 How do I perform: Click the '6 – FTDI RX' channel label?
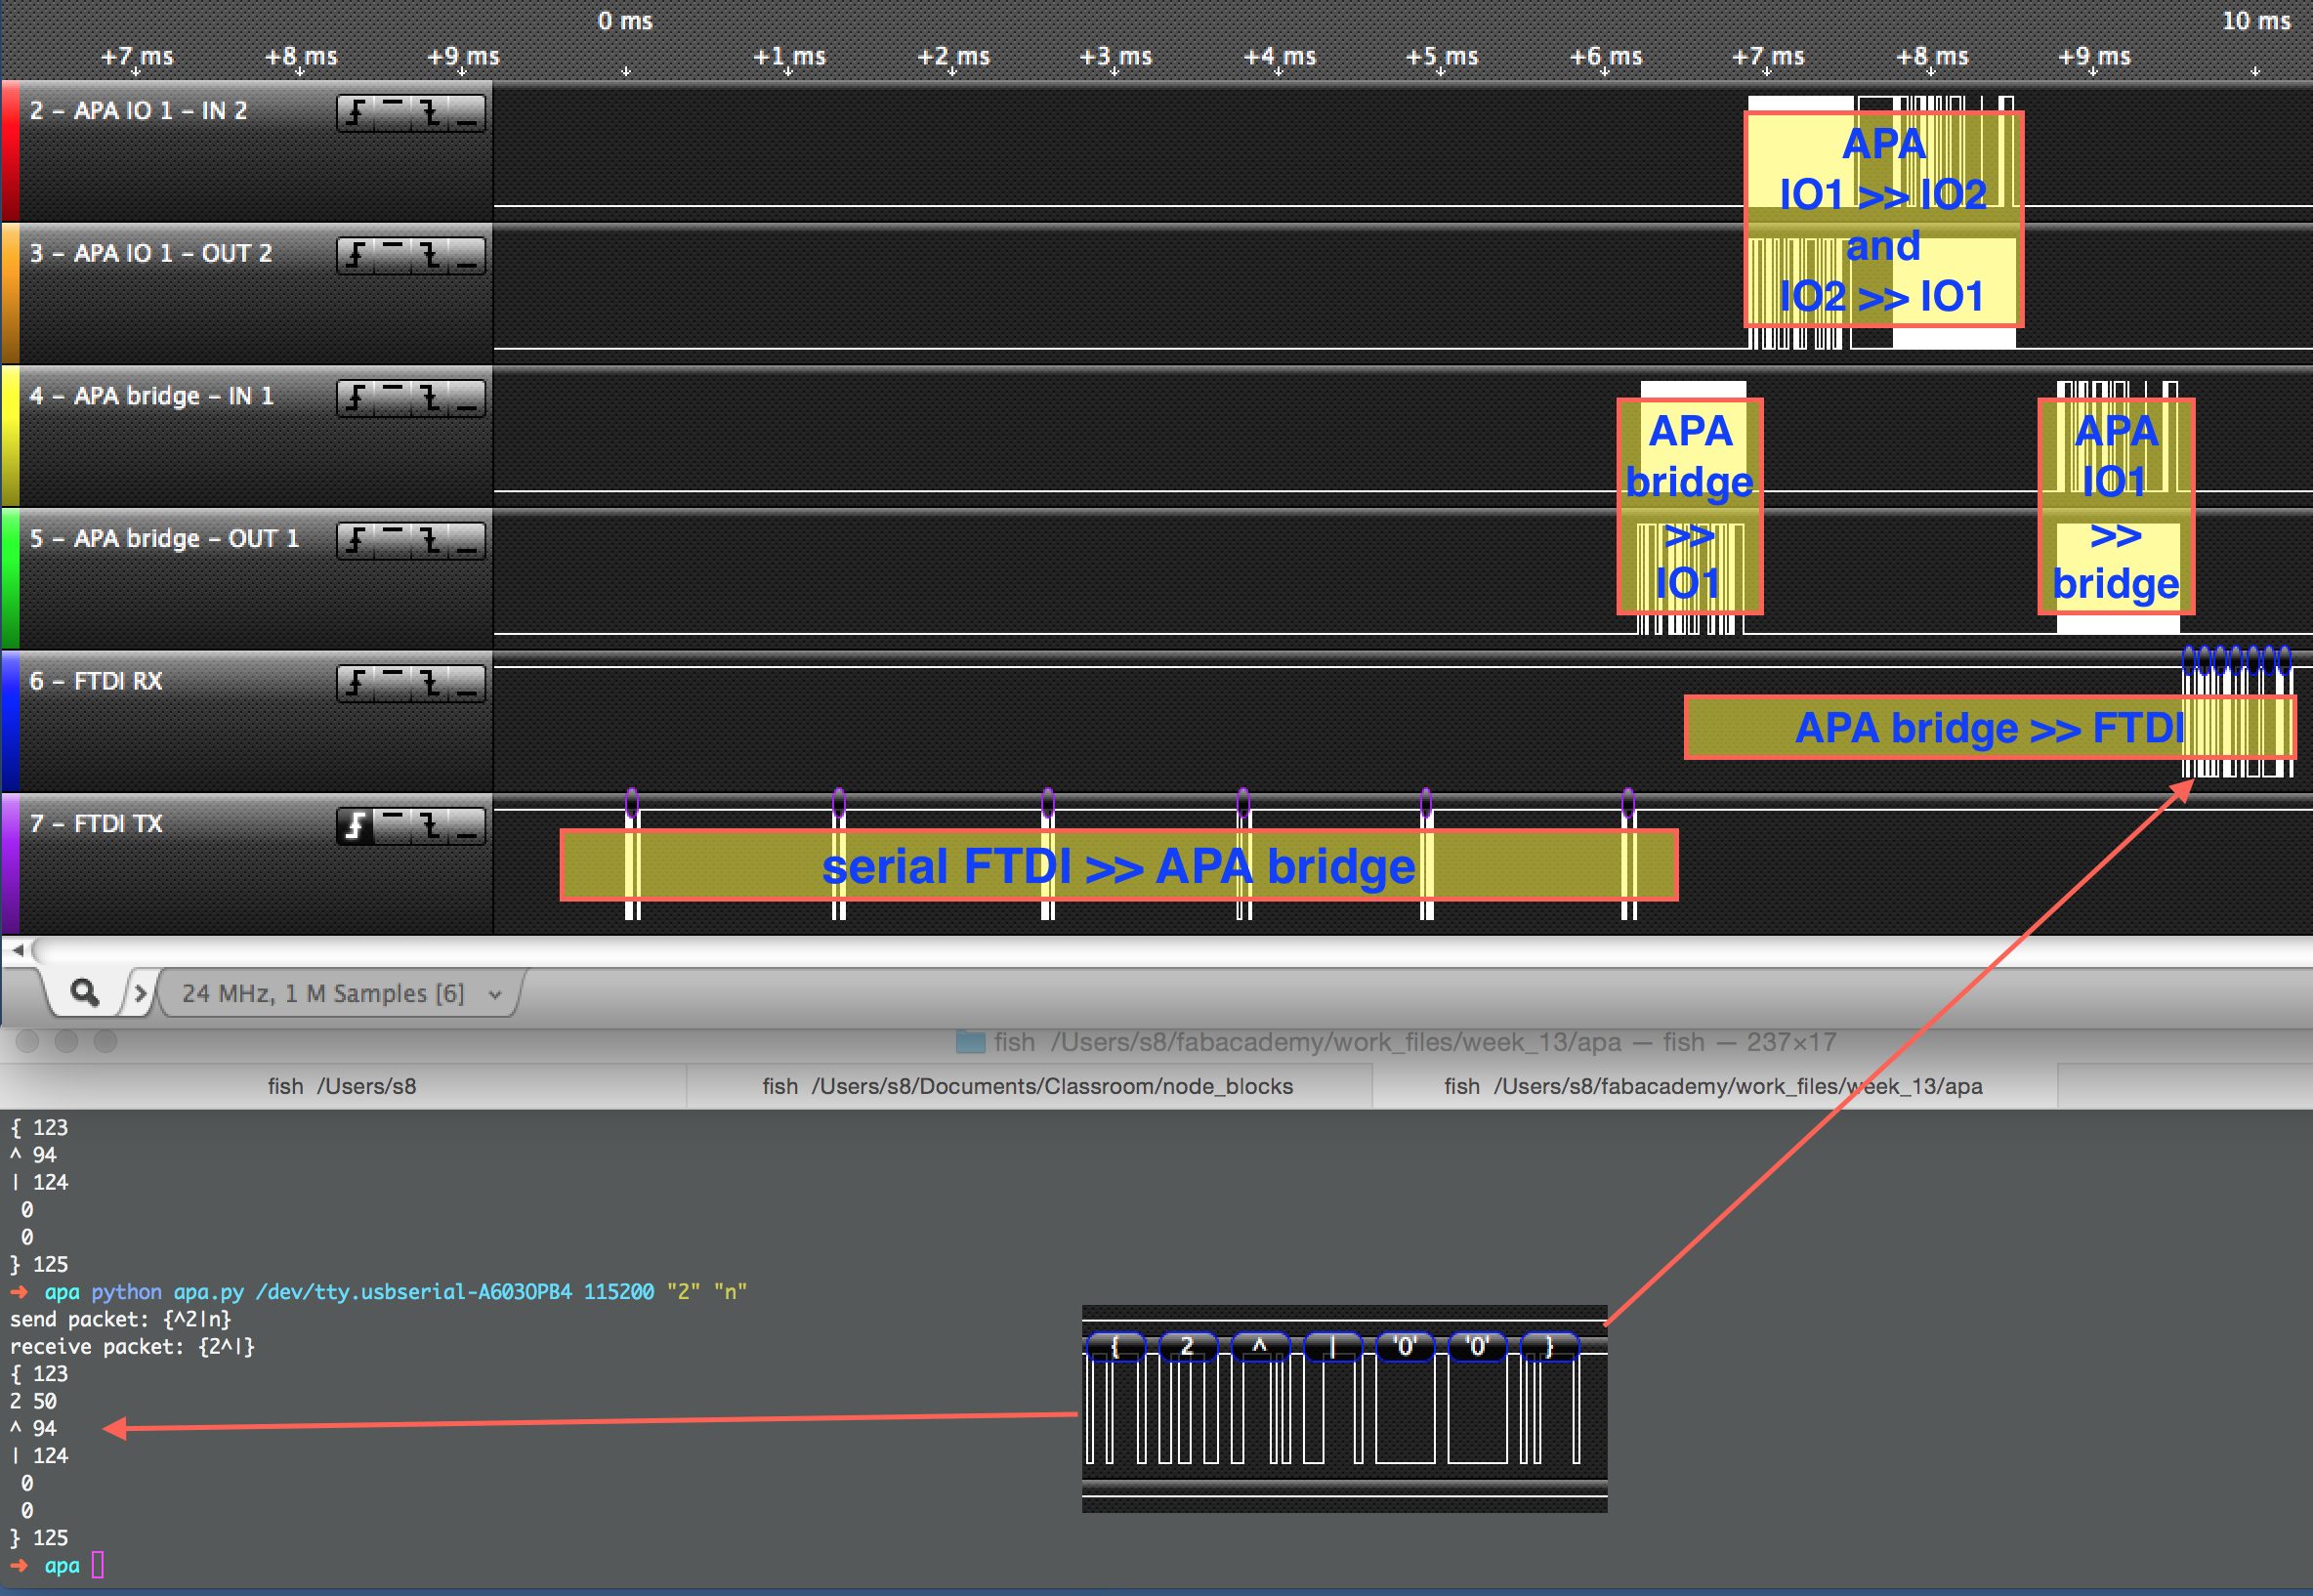pos(96,681)
